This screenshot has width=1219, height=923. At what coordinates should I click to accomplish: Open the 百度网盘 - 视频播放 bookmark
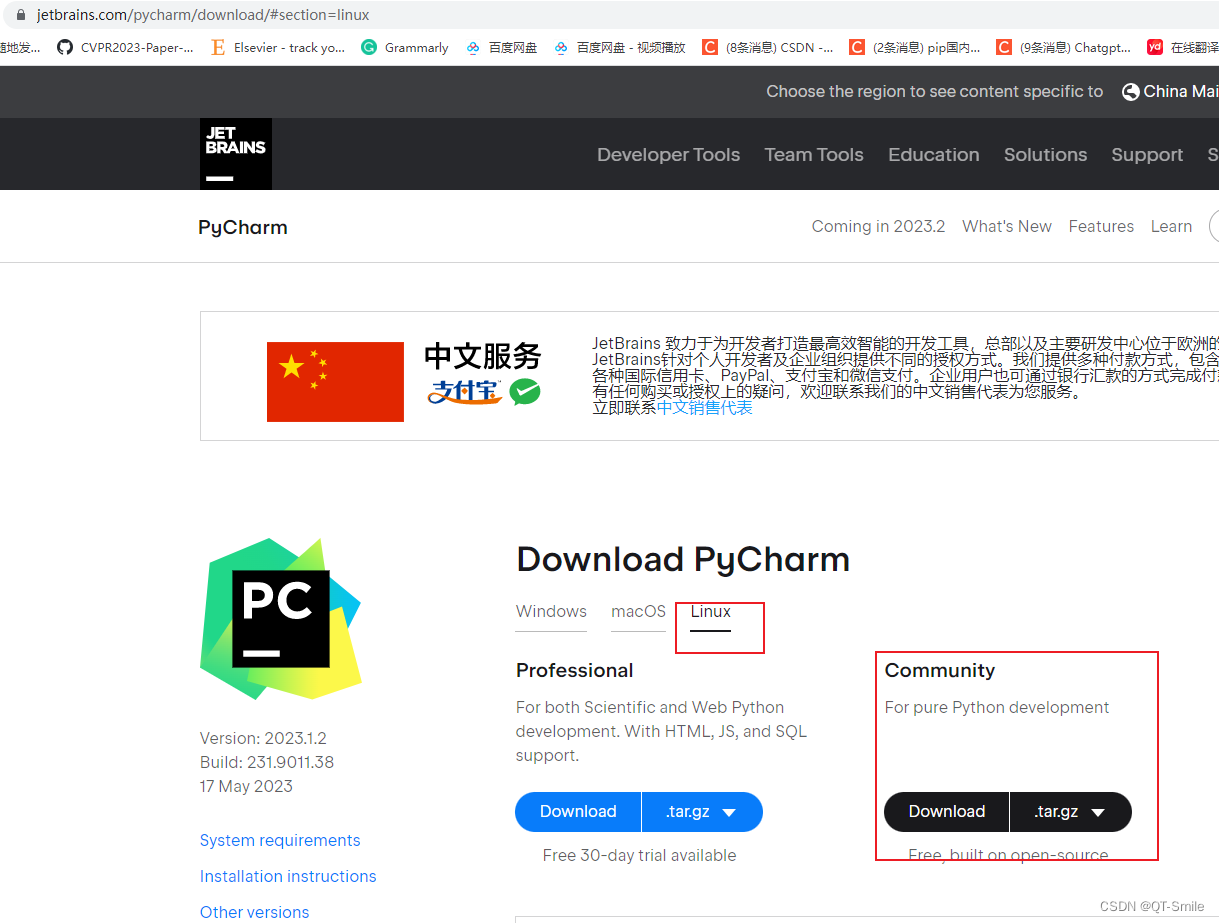[620, 47]
